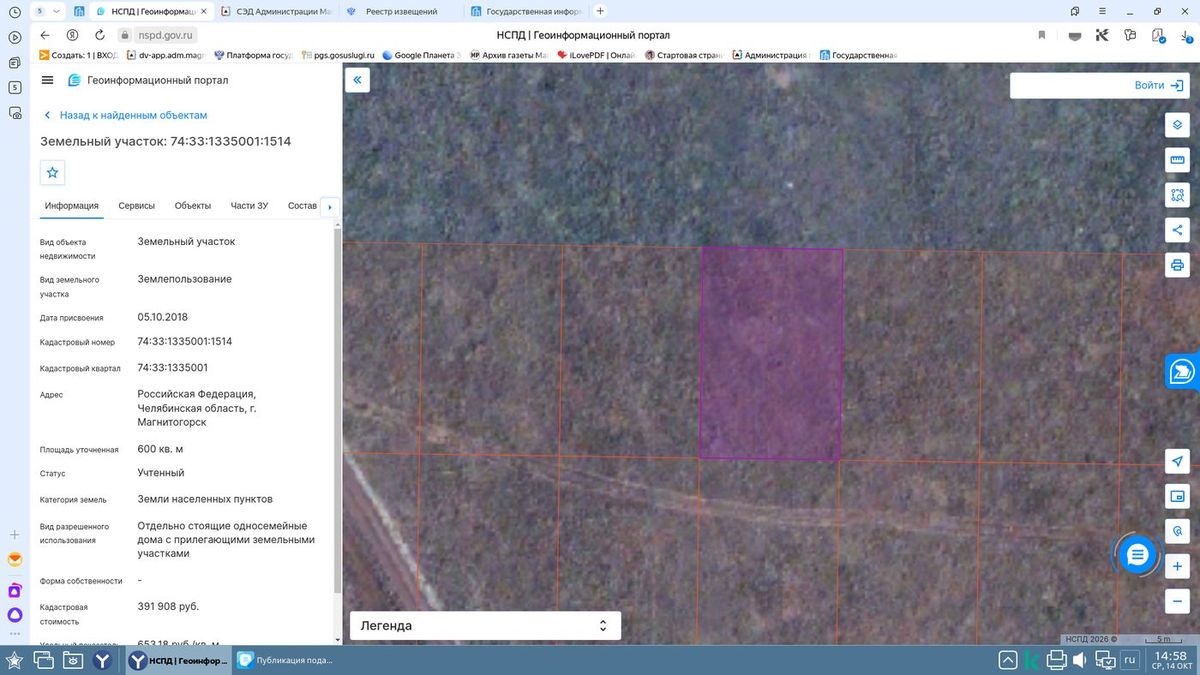Open the blue chat assistant bubble

pos(1137,555)
